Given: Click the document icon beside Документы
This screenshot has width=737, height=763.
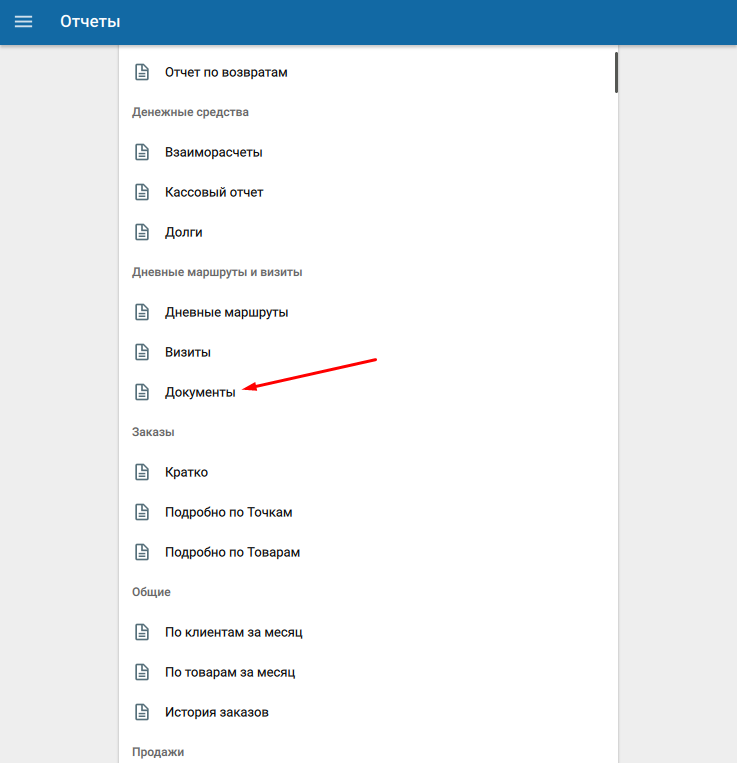Looking at the screenshot, I should point(142,392).
